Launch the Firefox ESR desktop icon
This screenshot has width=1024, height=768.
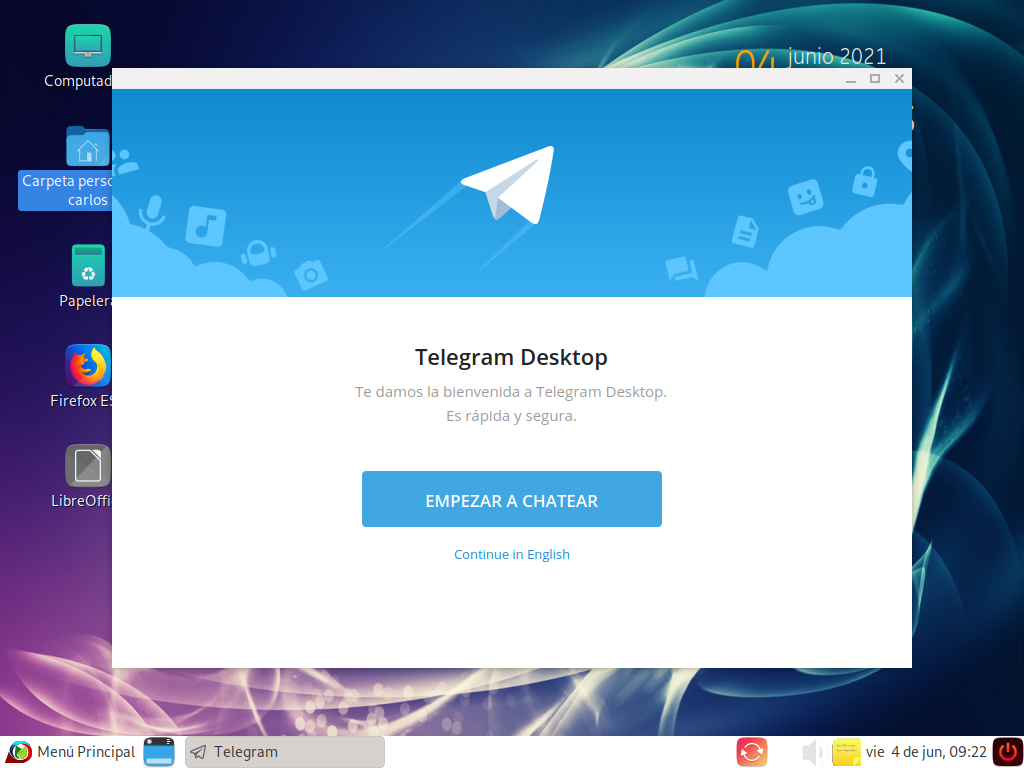click(88, 366)
